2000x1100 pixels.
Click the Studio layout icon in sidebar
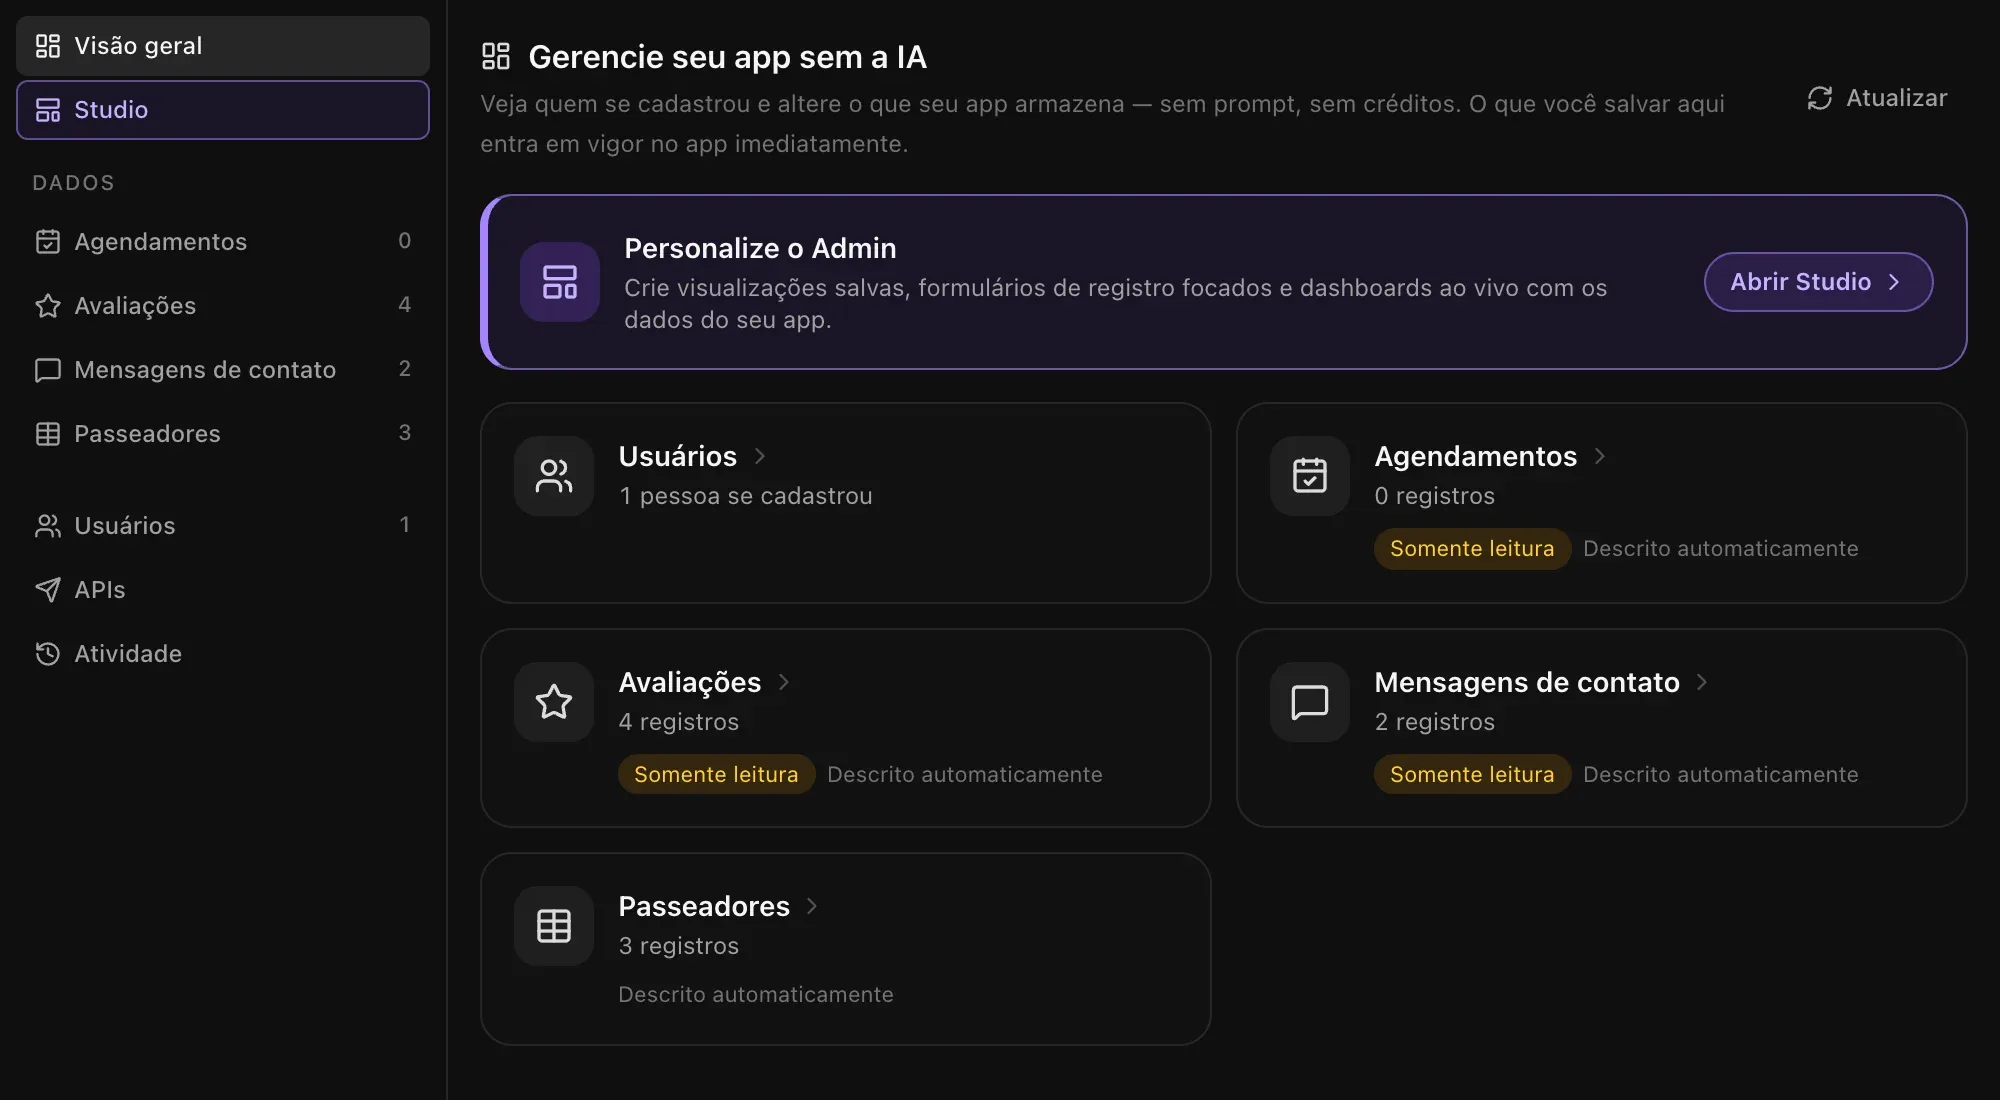pos(48,110)
